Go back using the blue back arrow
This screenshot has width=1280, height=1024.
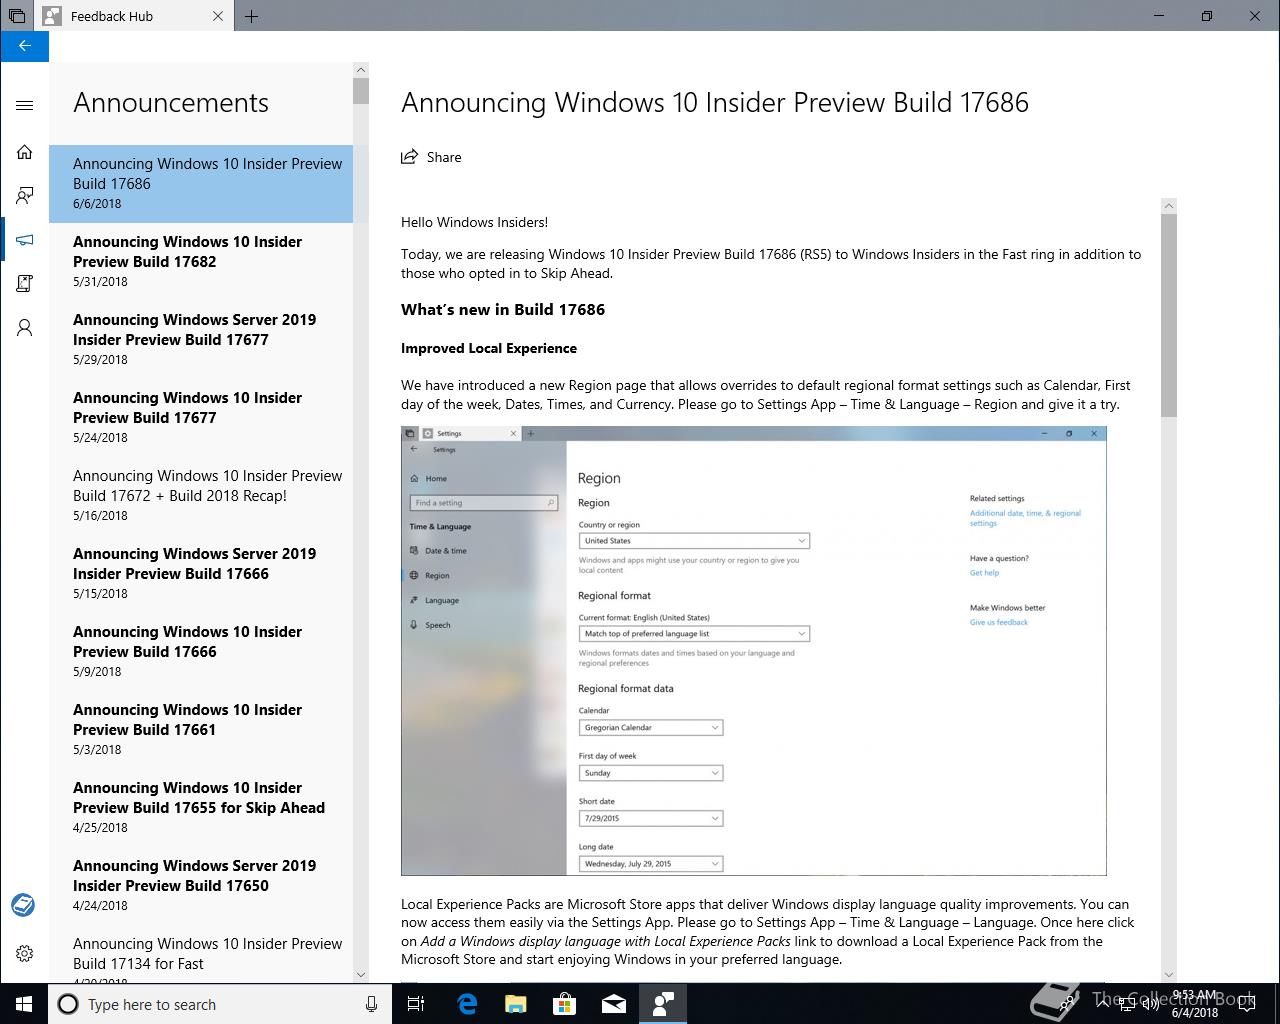pyautogui.click(x=24, y=46)
